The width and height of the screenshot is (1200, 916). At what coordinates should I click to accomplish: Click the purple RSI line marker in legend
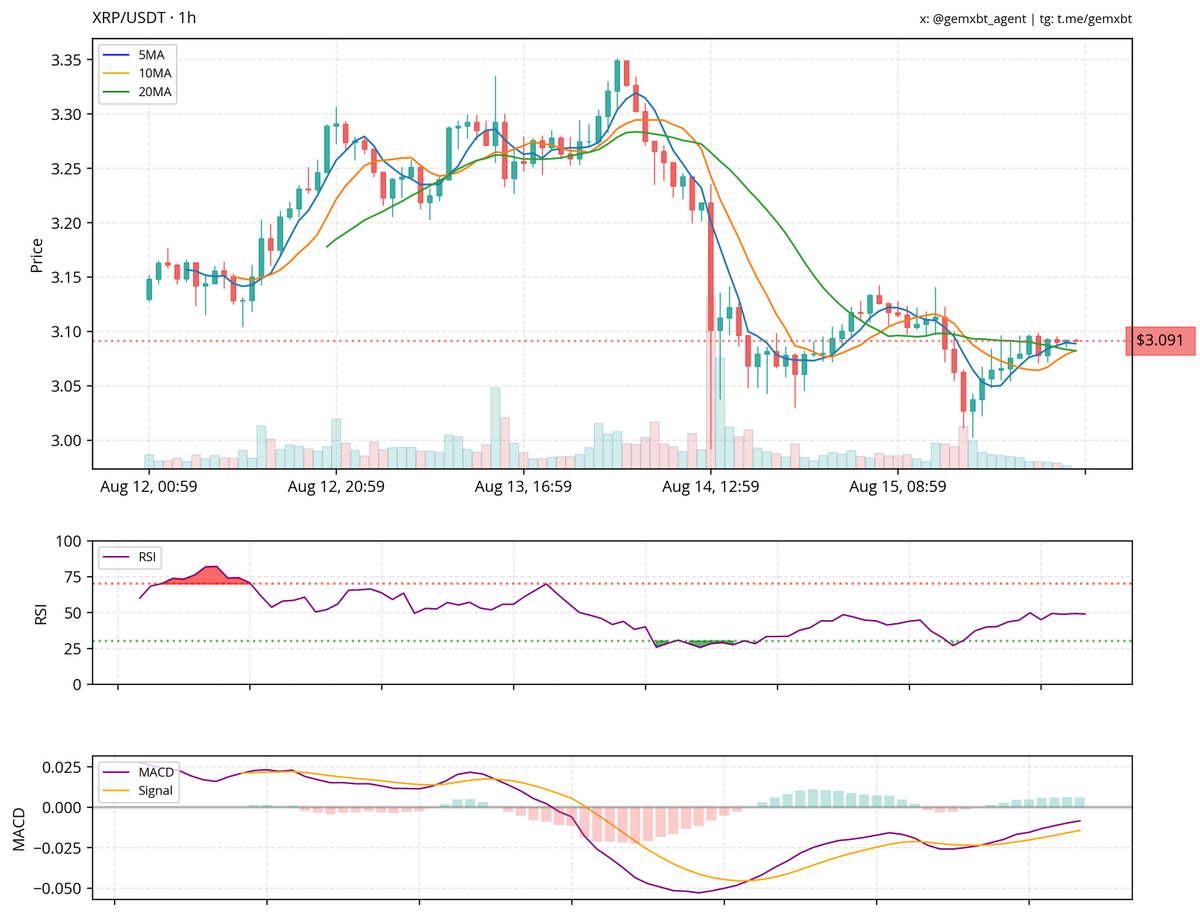pos(115,556)
